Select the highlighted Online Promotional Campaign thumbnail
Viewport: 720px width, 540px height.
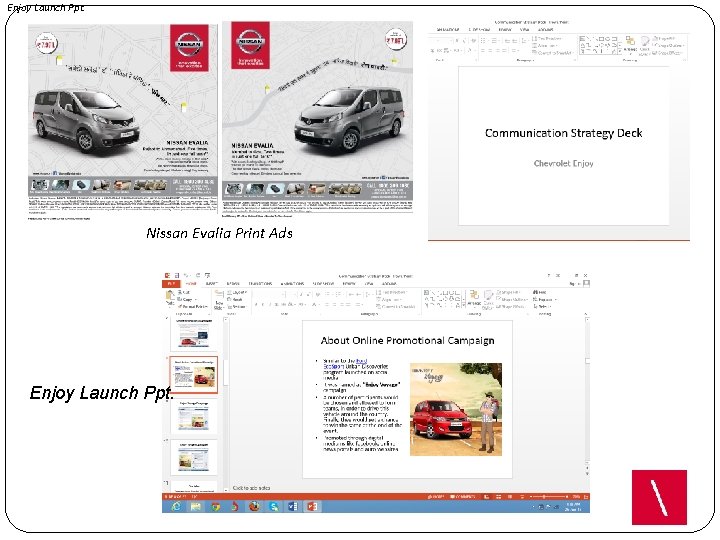[x=194, y=375]
